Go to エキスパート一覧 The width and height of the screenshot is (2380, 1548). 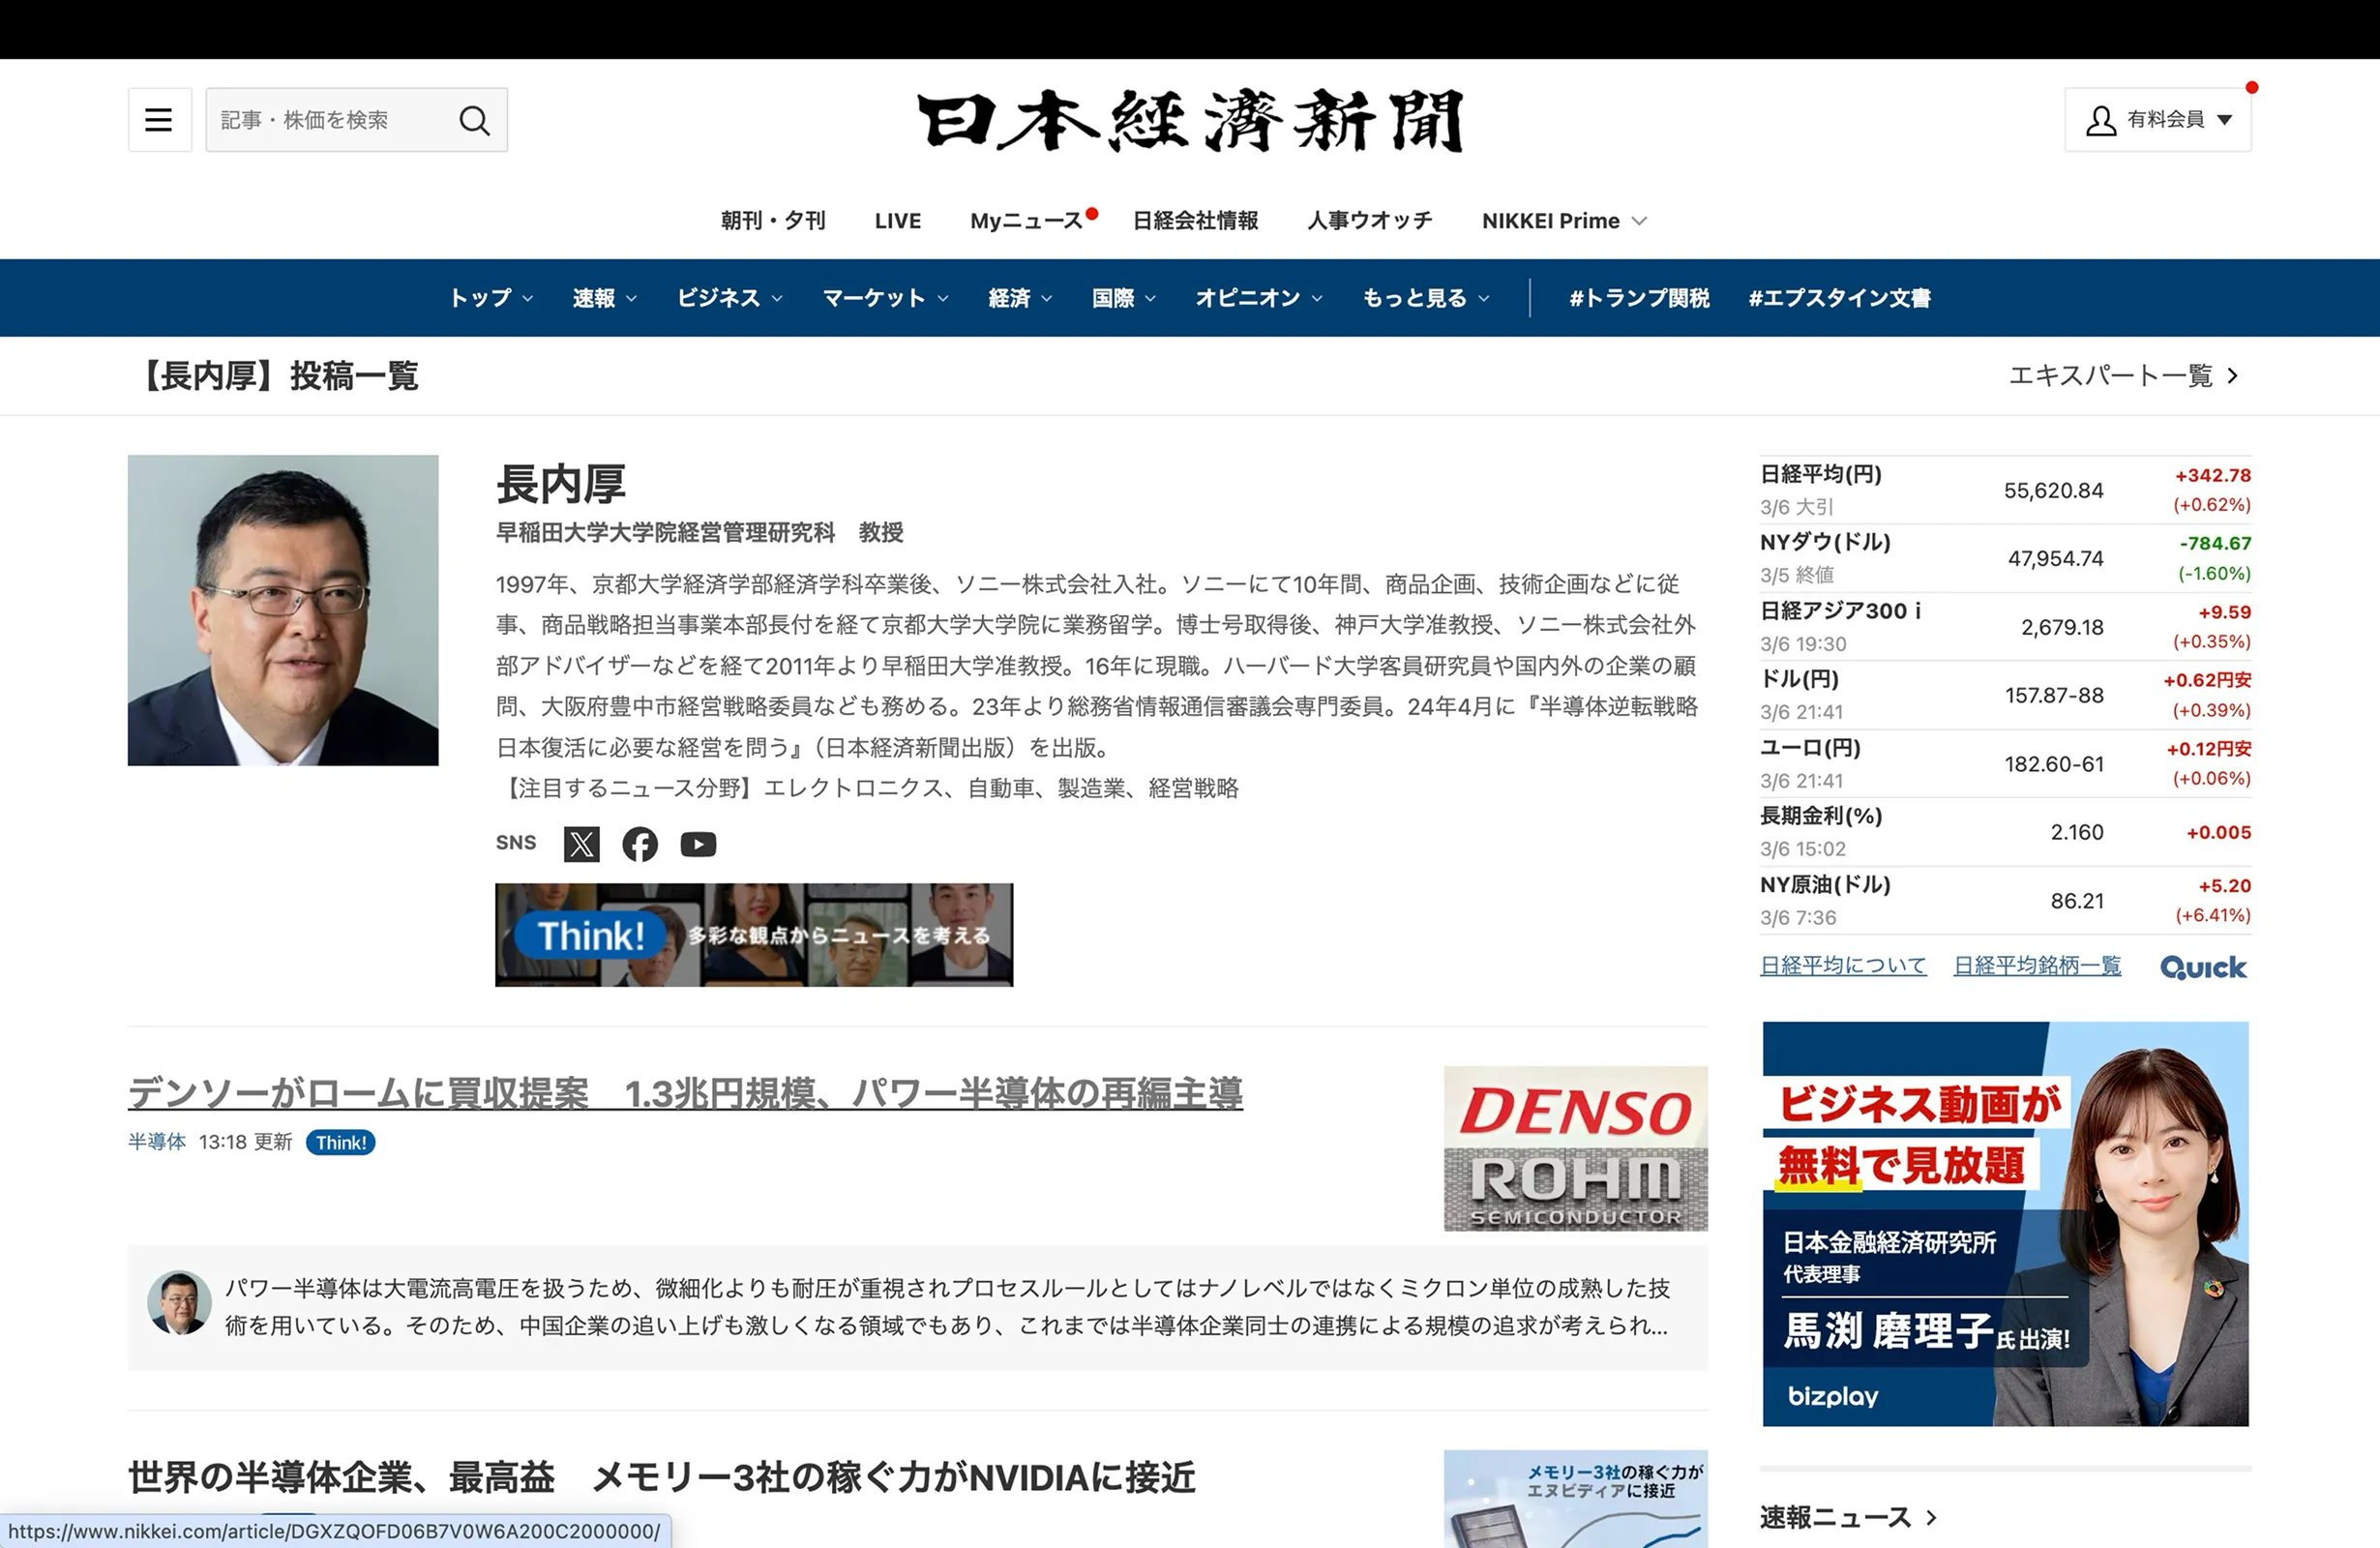click(x=2124, y=376)
